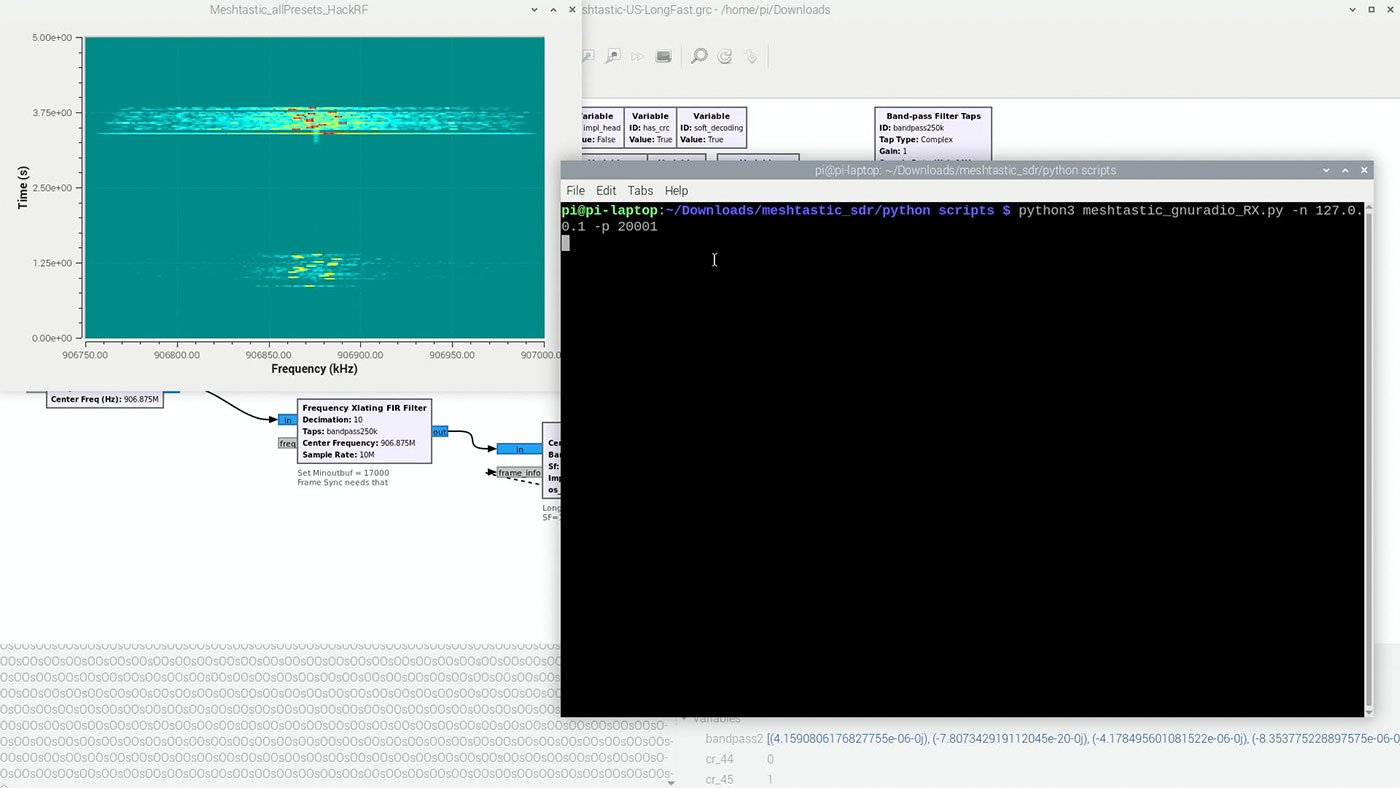Close the pi@pi-laptop terminal window
The image size is (1400, 788).
click(1363, 171)
